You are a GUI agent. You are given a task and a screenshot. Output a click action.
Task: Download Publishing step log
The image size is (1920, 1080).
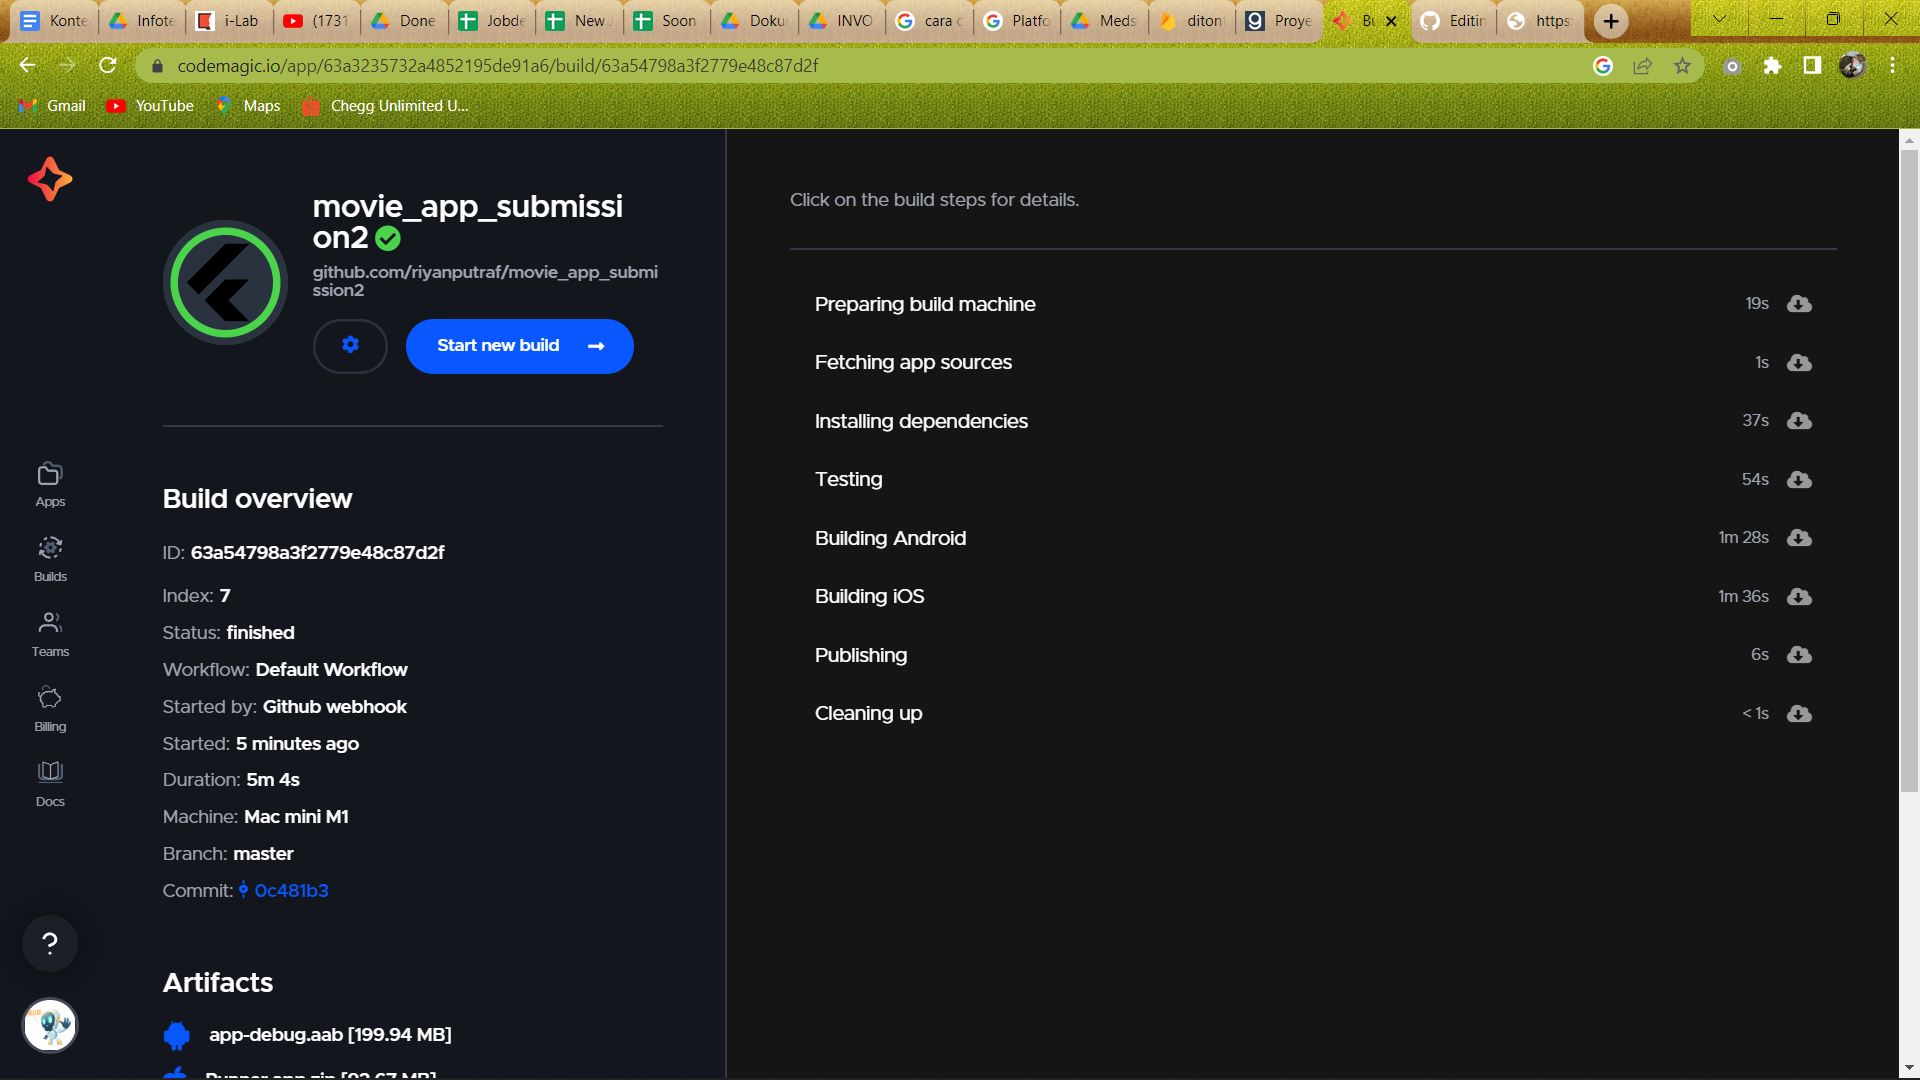pos(1799,655)
